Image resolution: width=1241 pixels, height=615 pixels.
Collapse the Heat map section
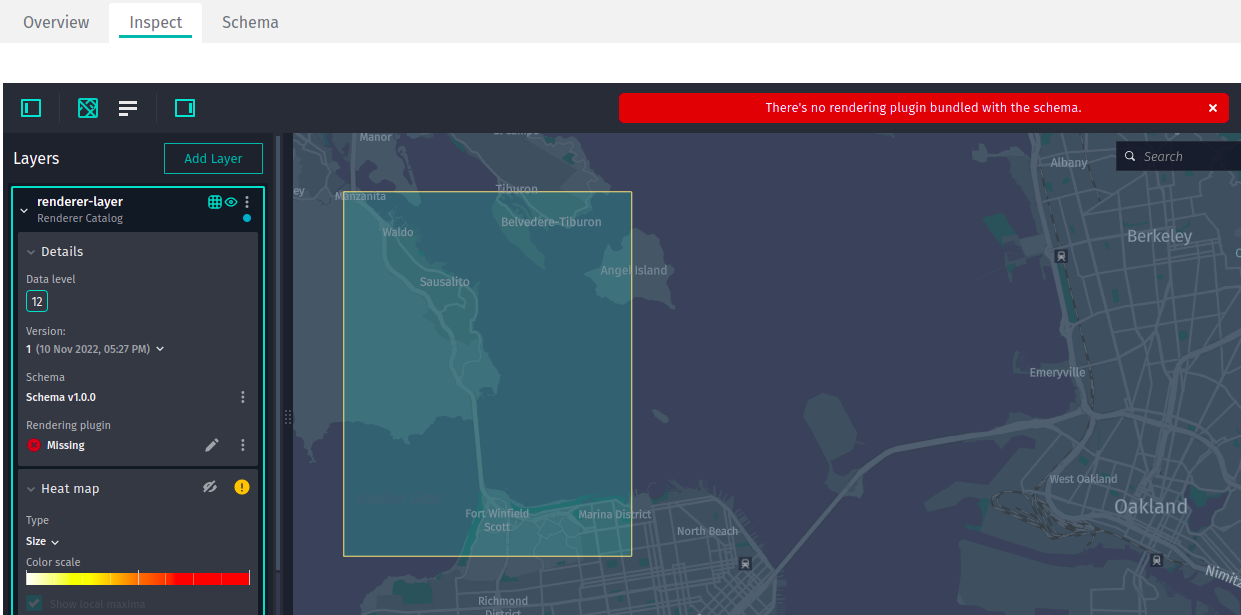pos(31,489)
